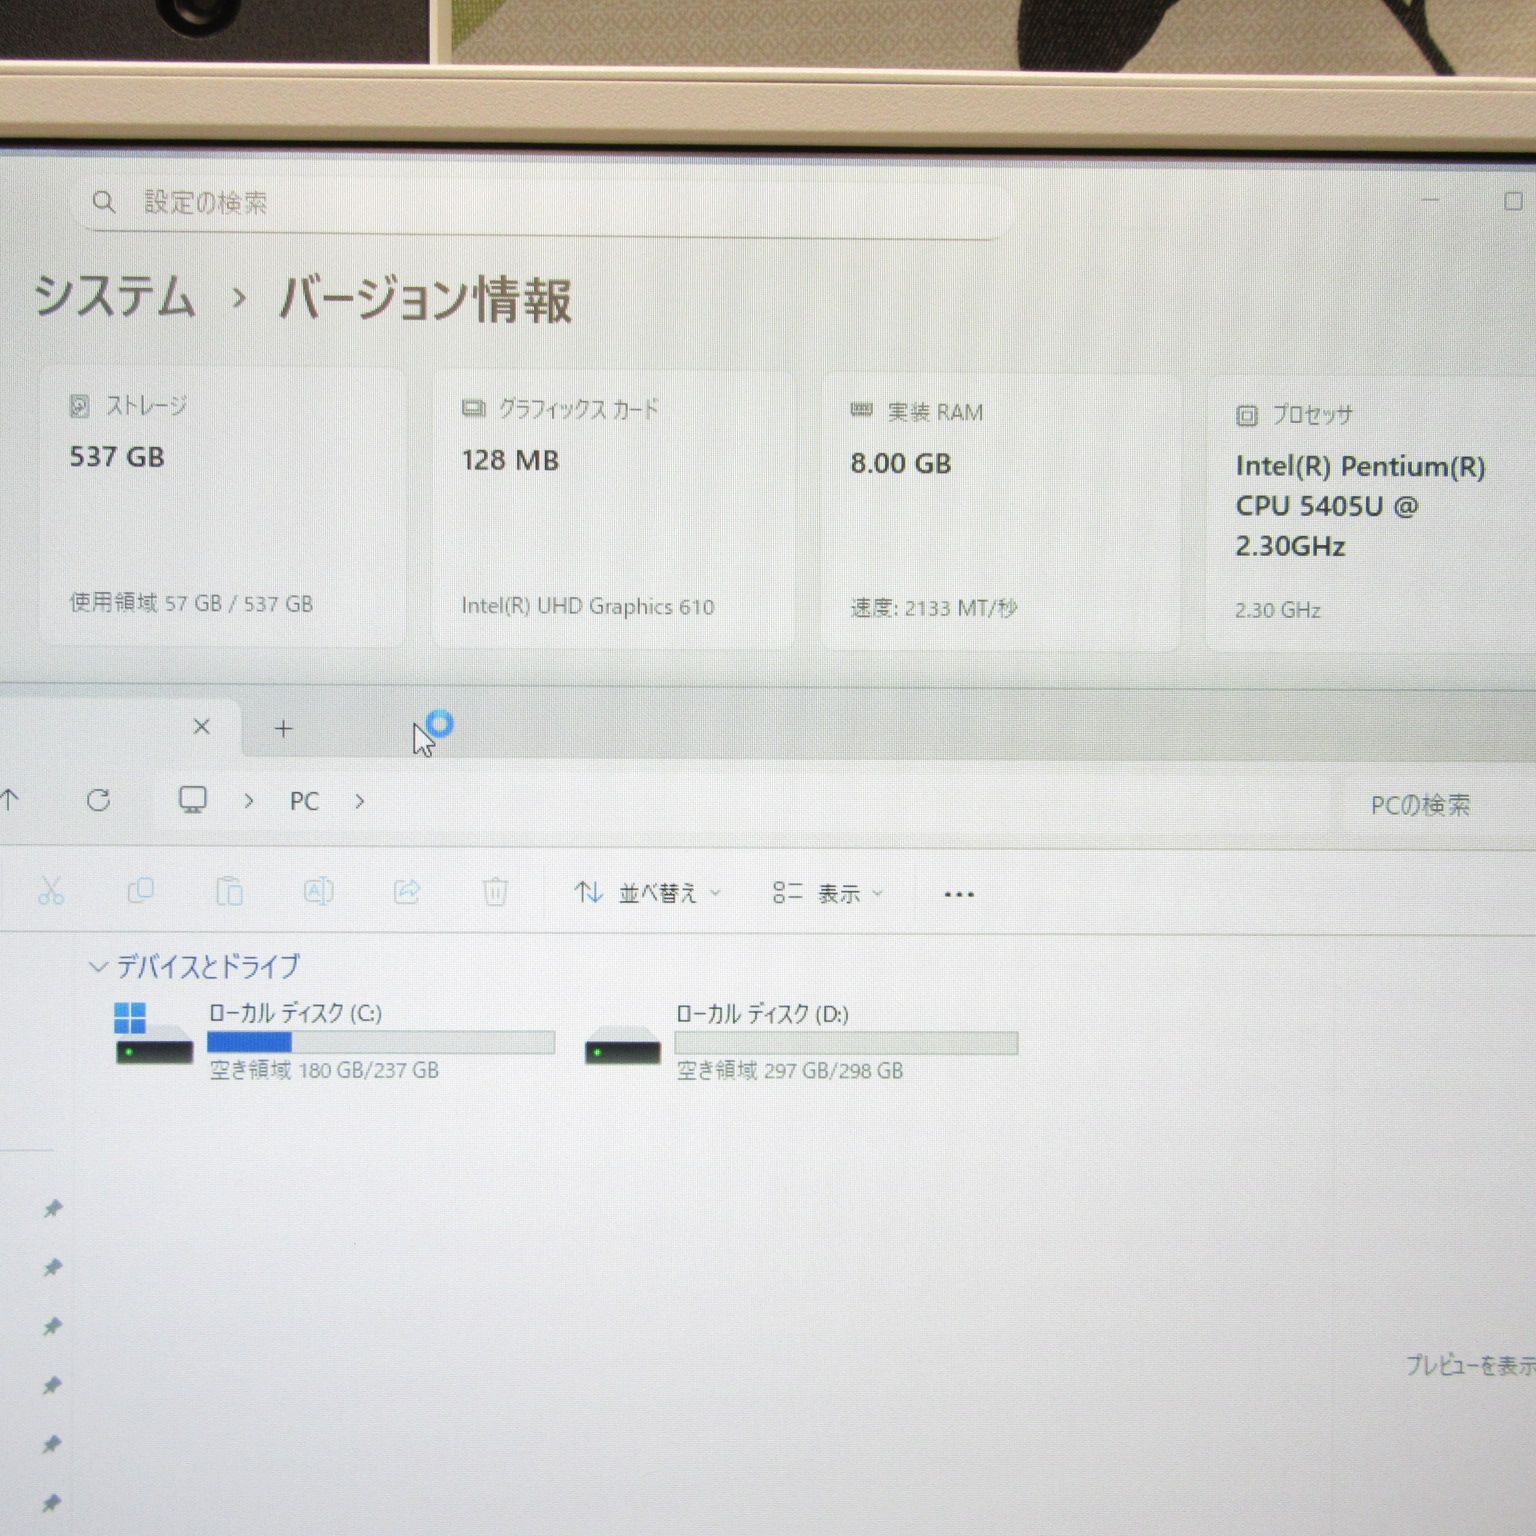Click the Copy icon in Explorer toolbar
Image resolution: width=1536 pixels, height=1536 pixels.
(x=140, y=890)
